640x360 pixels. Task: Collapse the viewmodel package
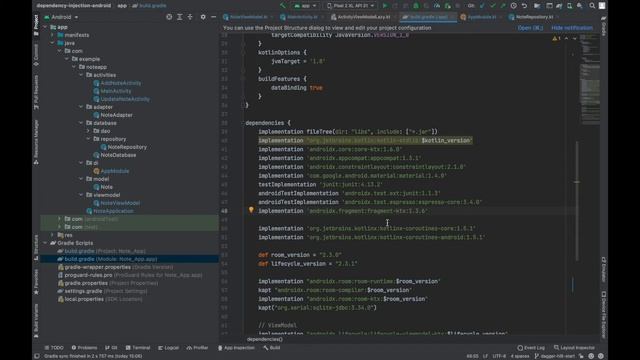(x=81, y=195)
